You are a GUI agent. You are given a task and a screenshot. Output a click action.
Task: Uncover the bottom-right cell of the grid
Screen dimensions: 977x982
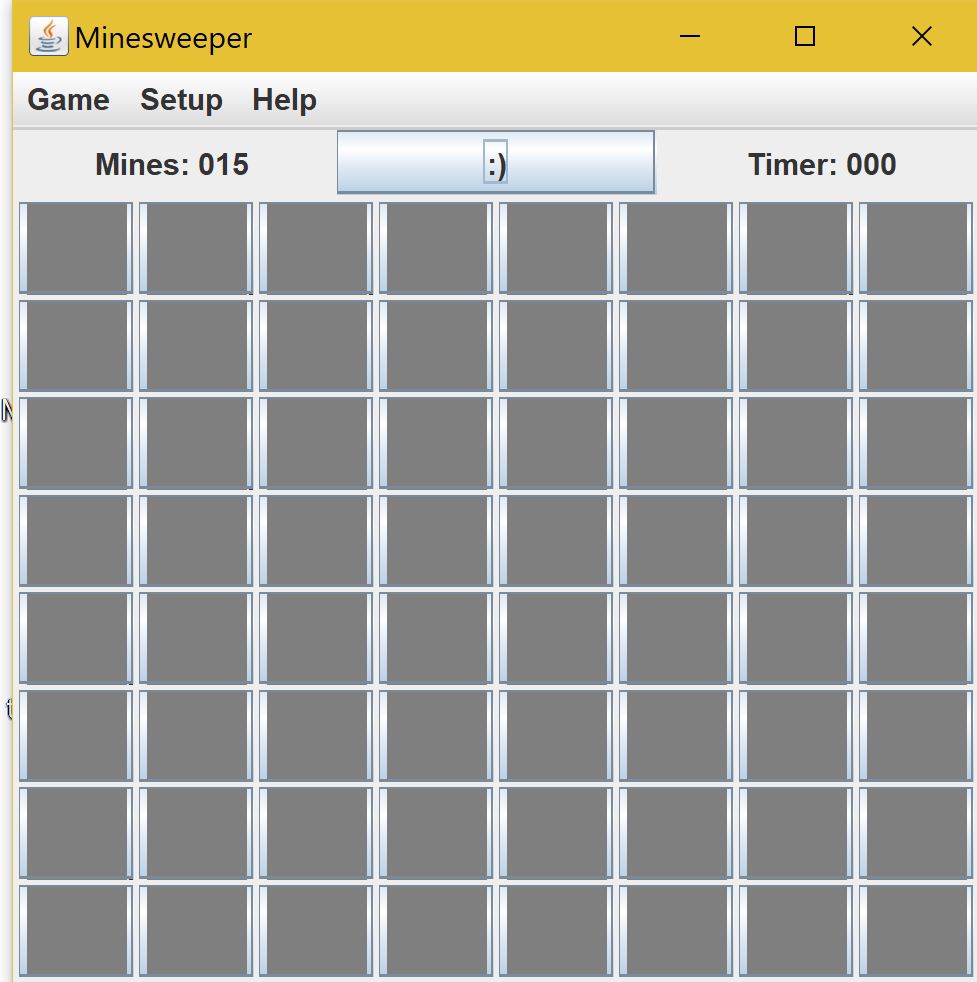[916, 931]
